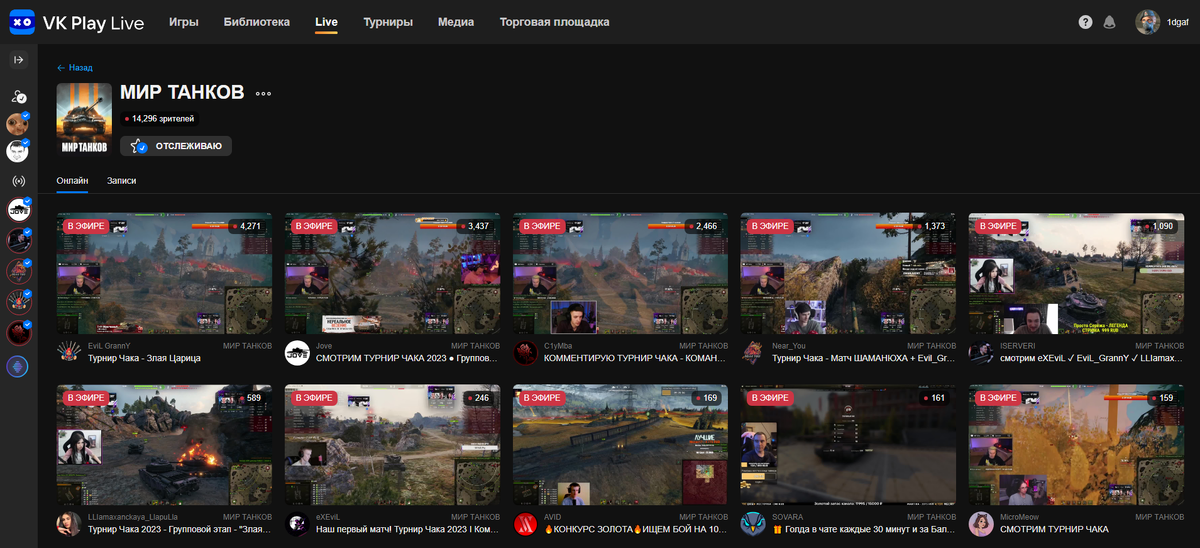The height and width of the screenshot is (548, 1200).
Task: Click the C1yMba channel avatar under its stream
Action: click(525, 352)
